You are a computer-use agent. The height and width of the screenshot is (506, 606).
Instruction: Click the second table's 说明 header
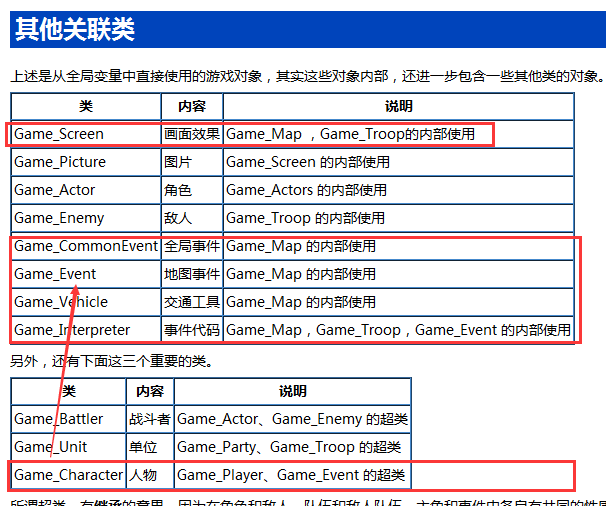coord(293,391)
